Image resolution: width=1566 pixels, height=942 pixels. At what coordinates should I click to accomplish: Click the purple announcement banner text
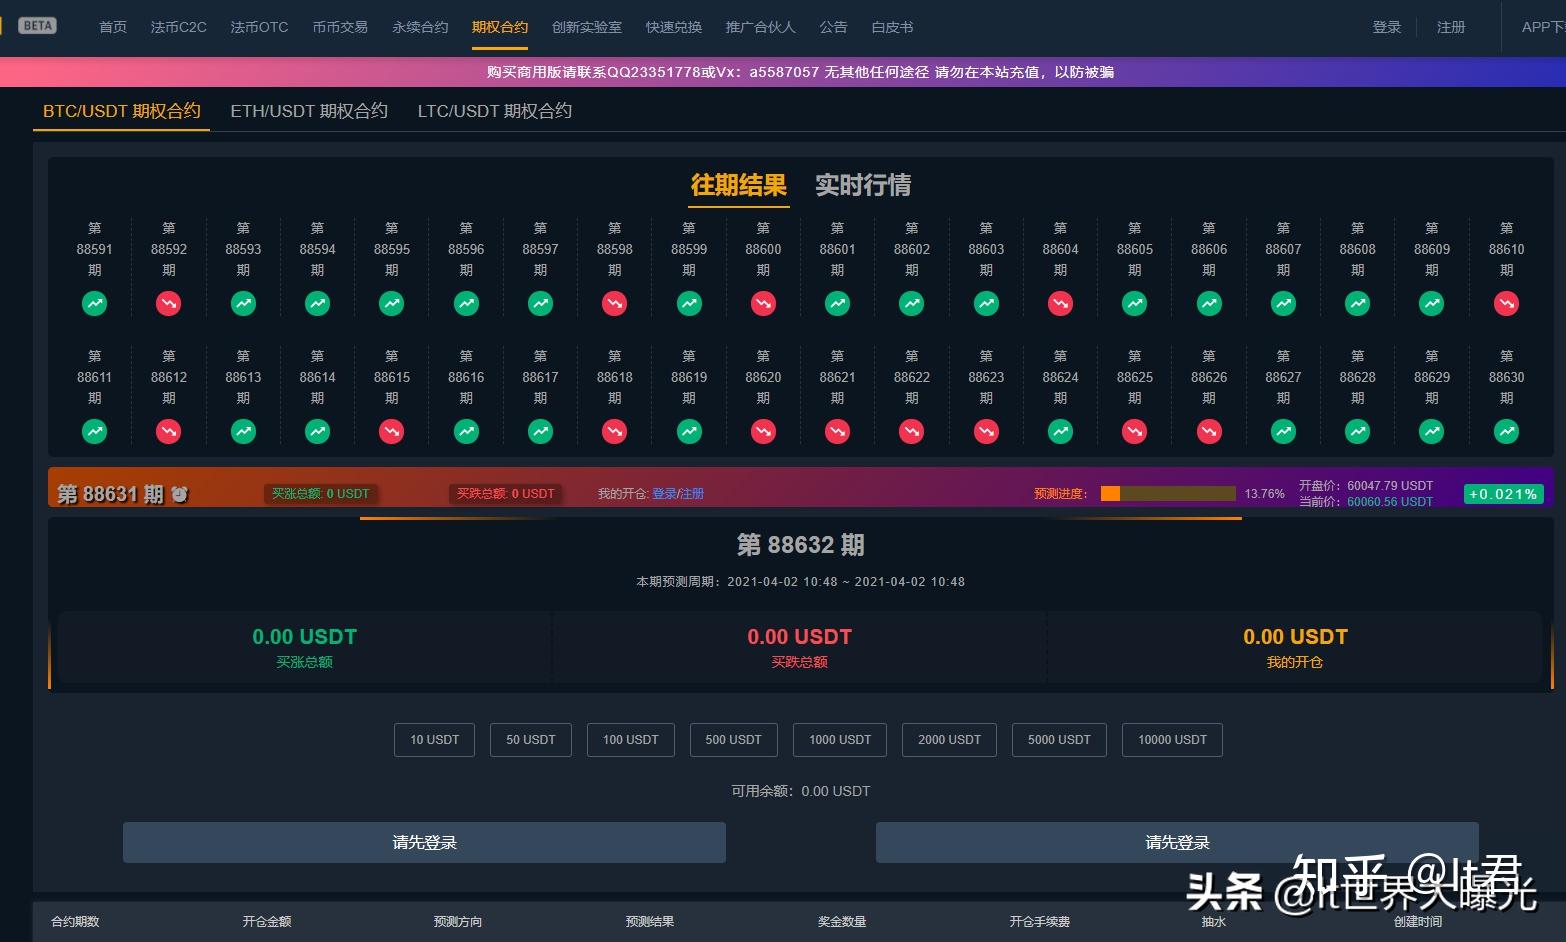click(800, 72)
